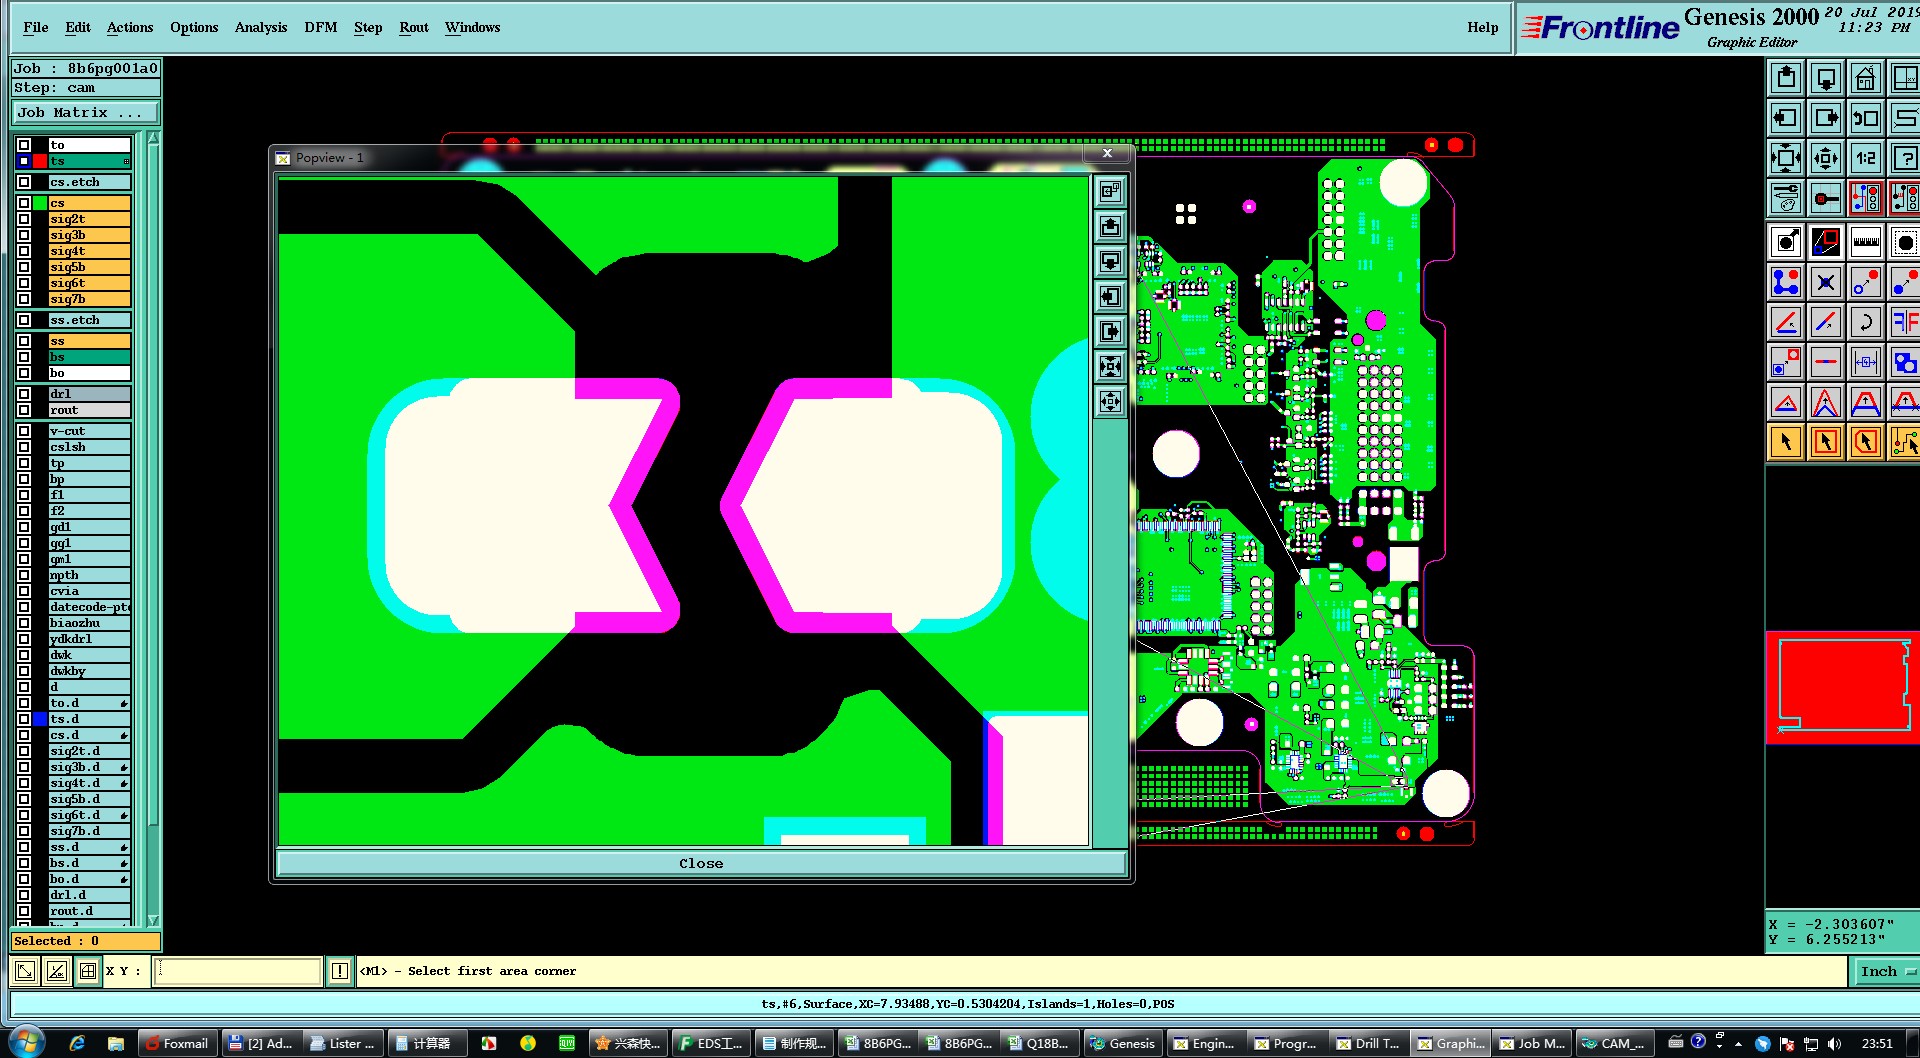Click the popview pan up icon
1920x1058 pixels.
pos(1110,227)
